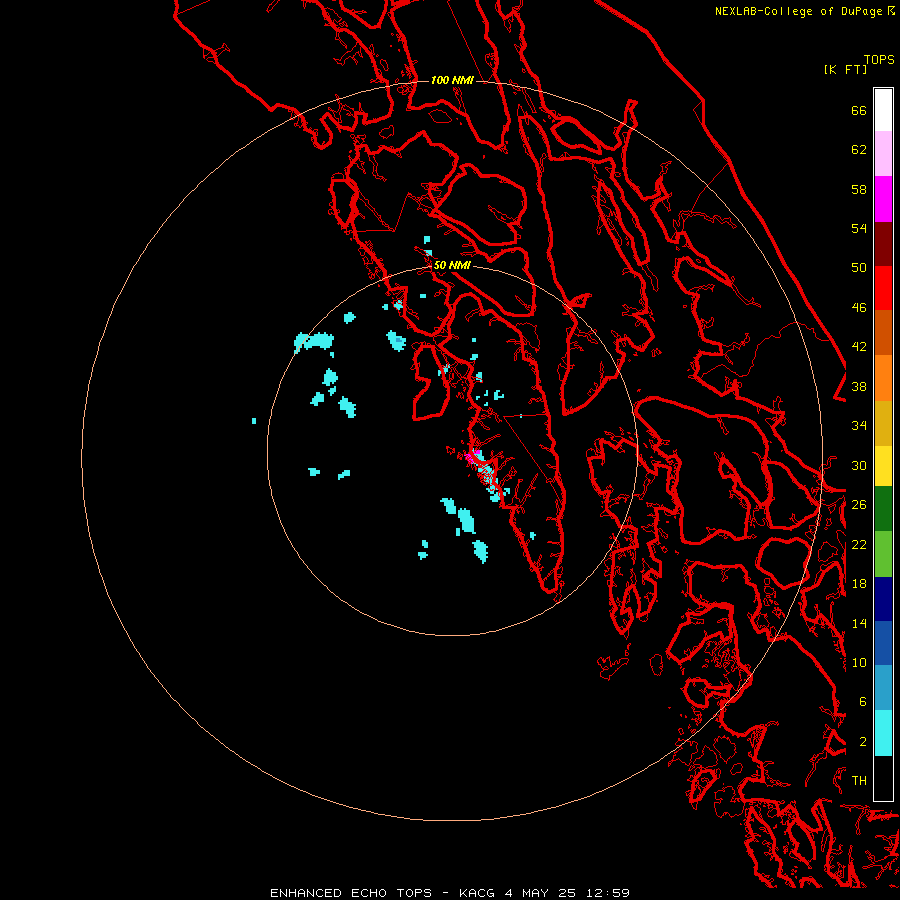900x900 pixels.
Task: Click the dark orange legend swatch
Action: pos(883,332)
